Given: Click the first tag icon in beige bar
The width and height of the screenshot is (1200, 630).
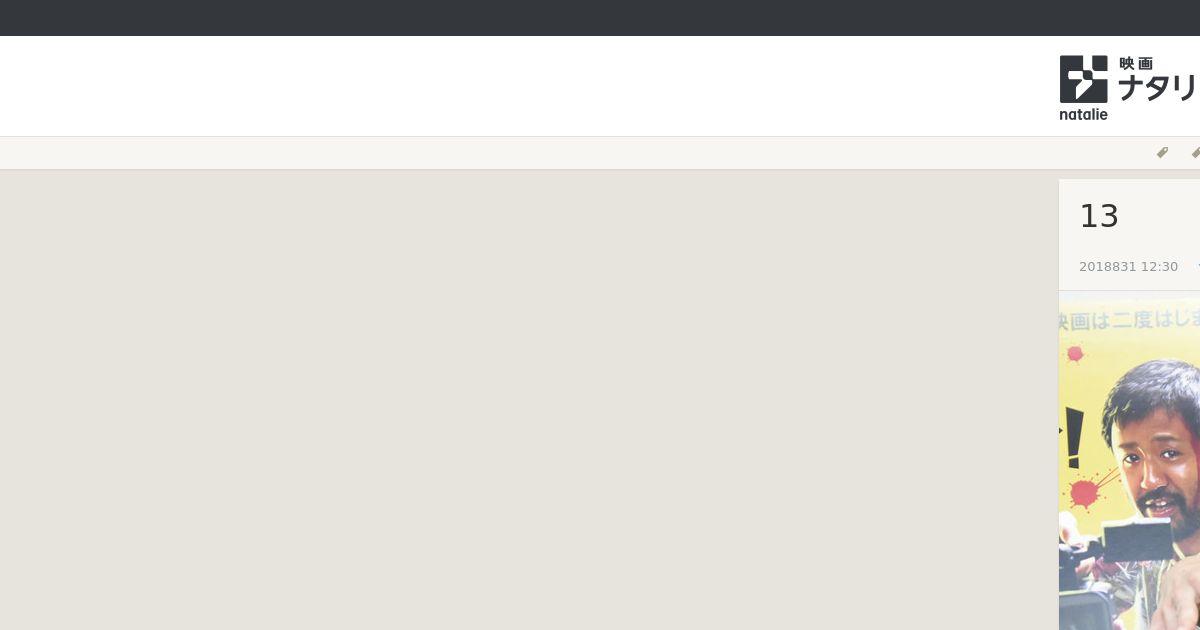Looking at the screenshot, I should click(1162, 153).
